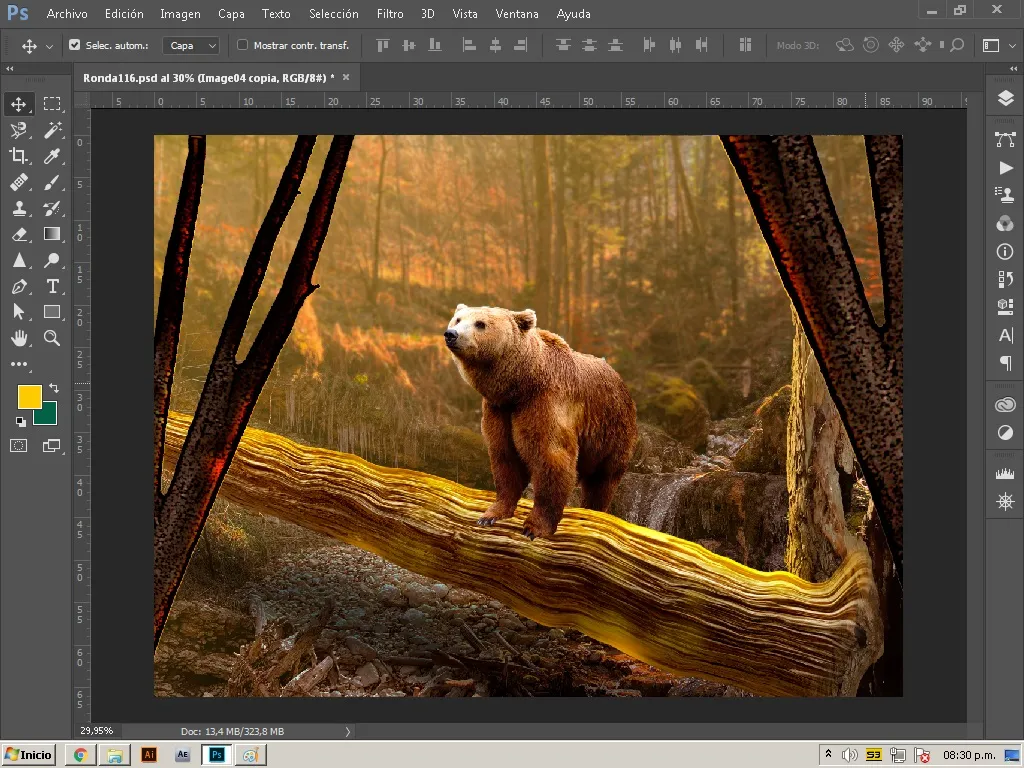Open the Actions play panel icon
The image size is (1024, 768).
point(1005,168)
